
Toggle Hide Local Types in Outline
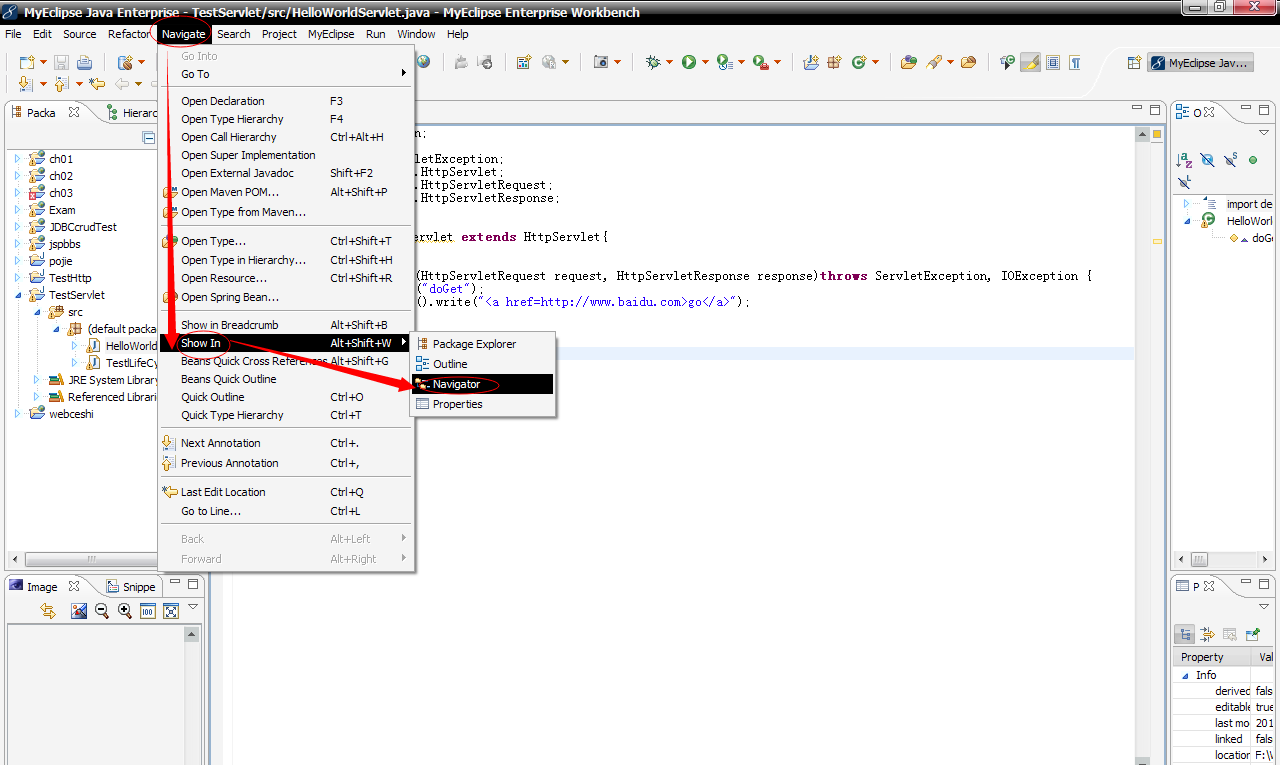click(x=1185, y=182)
